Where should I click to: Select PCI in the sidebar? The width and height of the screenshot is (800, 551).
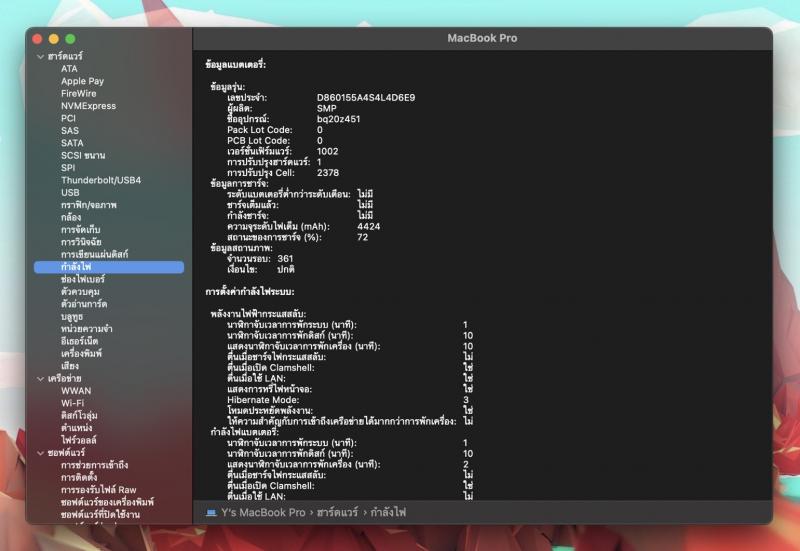click(68, 118)
